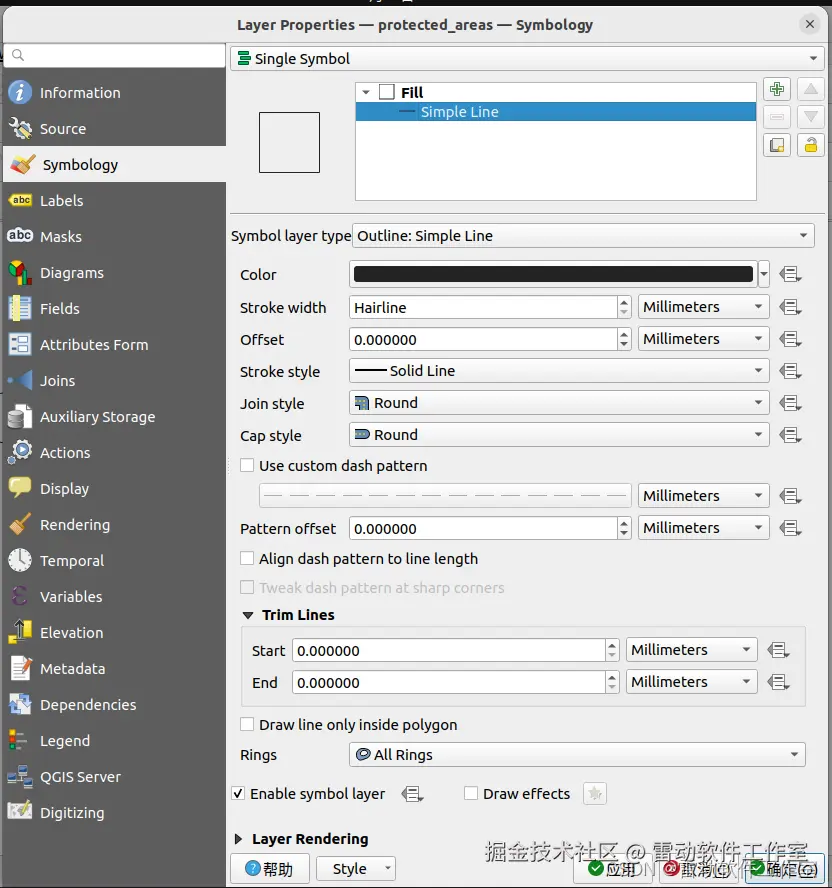Open Offset units Millimeters dropdown

click(x=703, y=339)
